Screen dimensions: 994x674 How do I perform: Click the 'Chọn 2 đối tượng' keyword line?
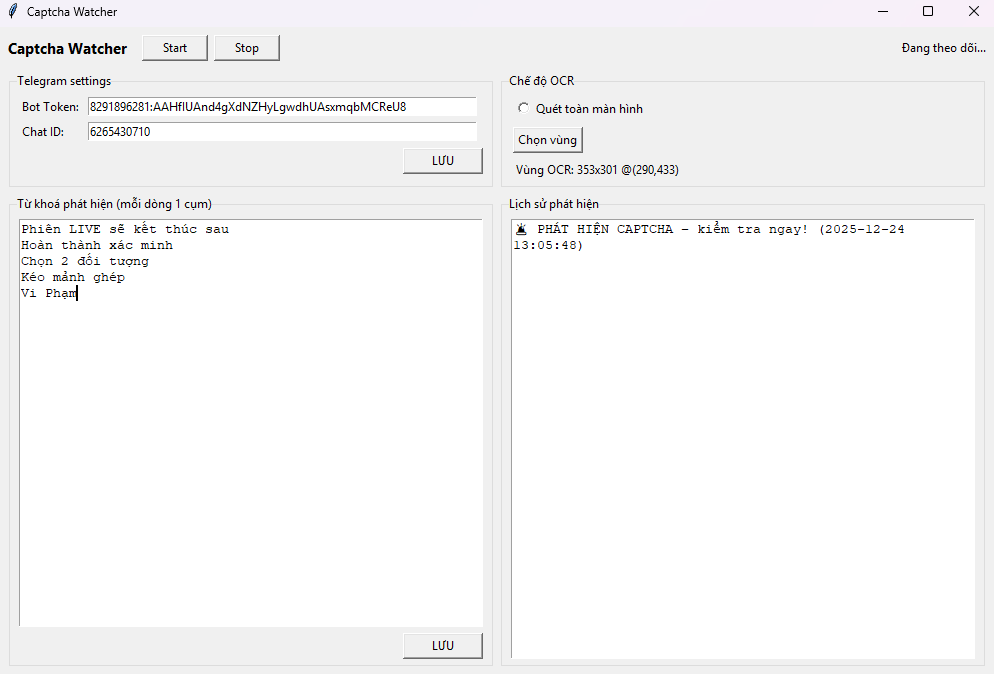coord(85,261)
